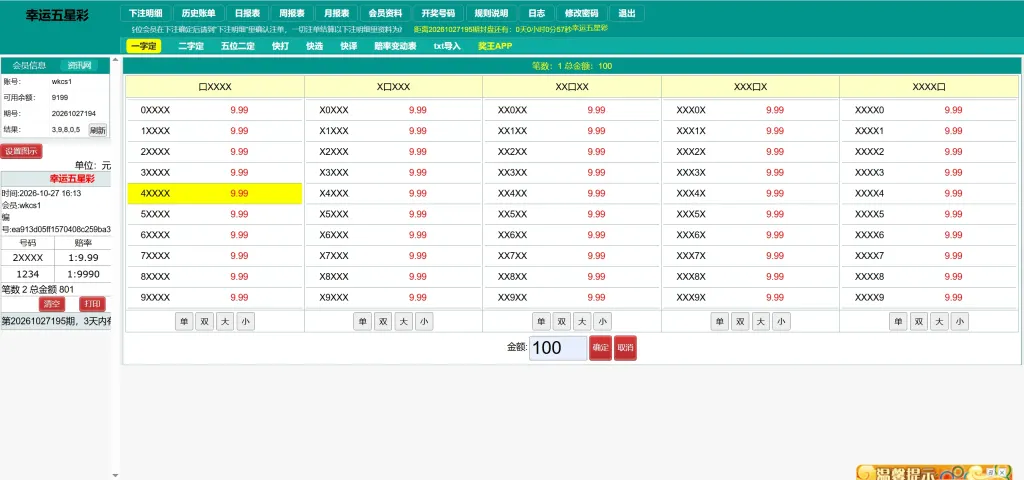Toggle 大 under the X口XXX column

[x=404, y=321]
